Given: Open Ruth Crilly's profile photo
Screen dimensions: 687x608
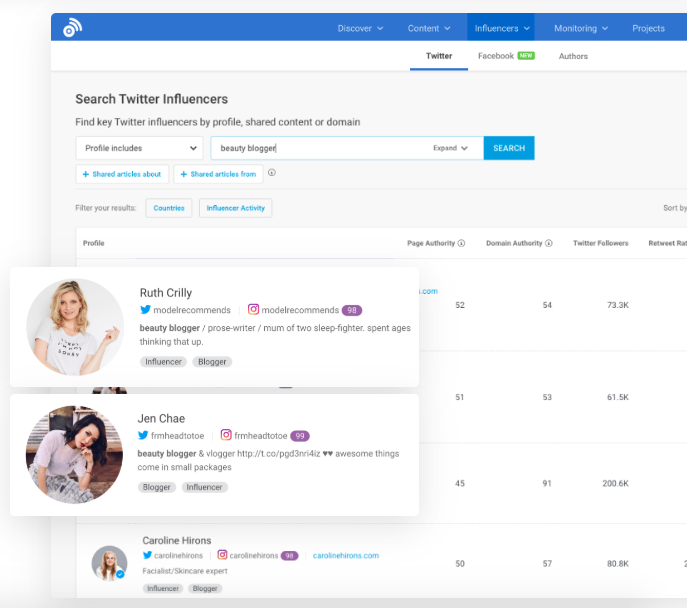Looking at the screenshot, I should point(75,327).
